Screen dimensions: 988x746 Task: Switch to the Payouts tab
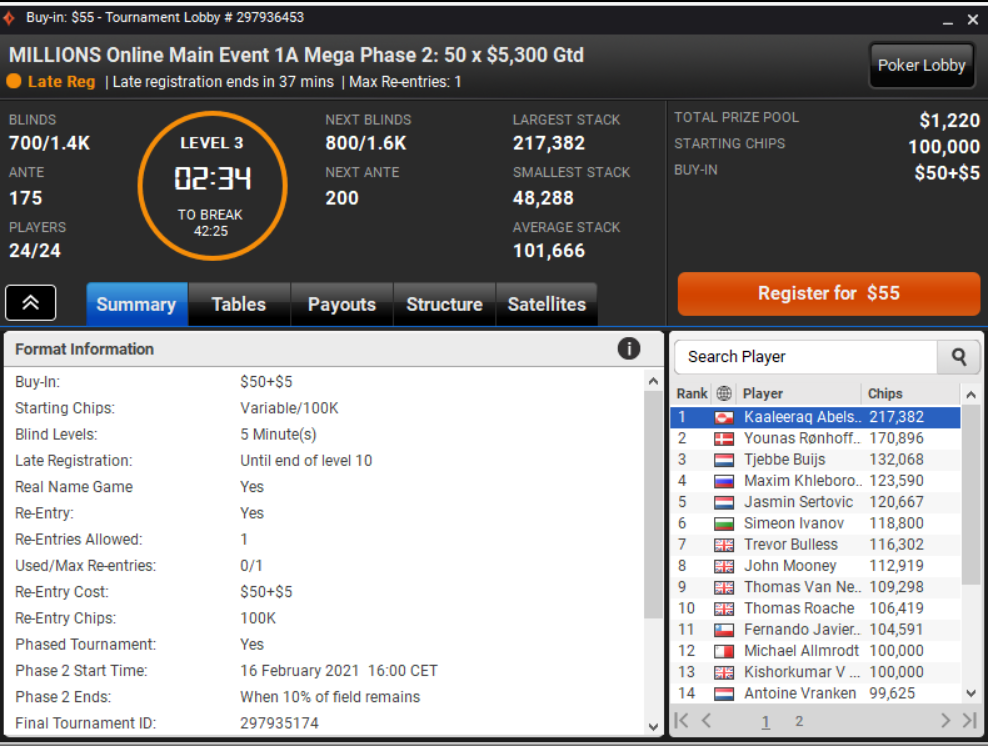coord(342,304)
